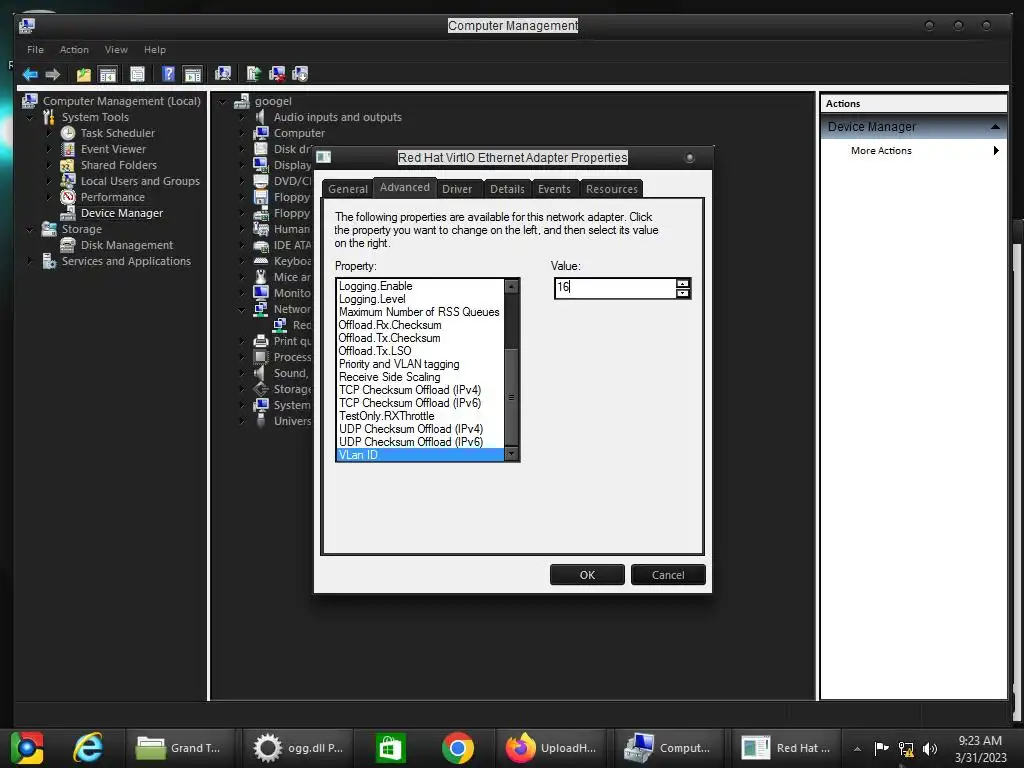The width and height of the screenshot is (1024, 768).
Task: Select Services and Applications node
Action: click(x=126, y=261)
